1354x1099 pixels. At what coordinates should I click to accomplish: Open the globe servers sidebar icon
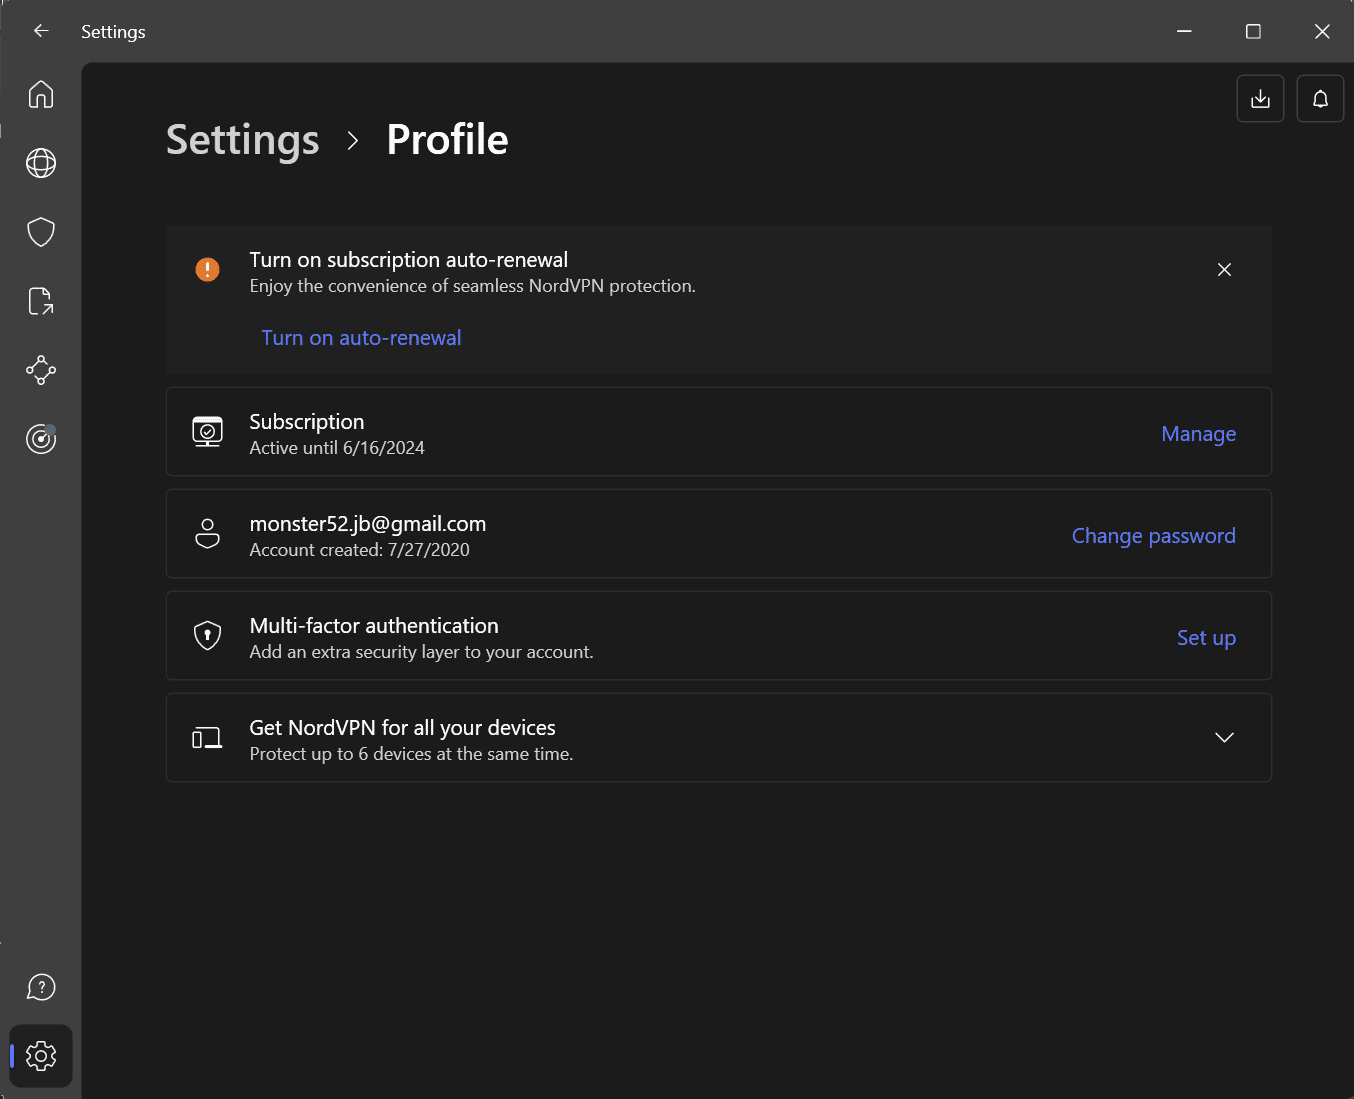click(x=41, y=163)
